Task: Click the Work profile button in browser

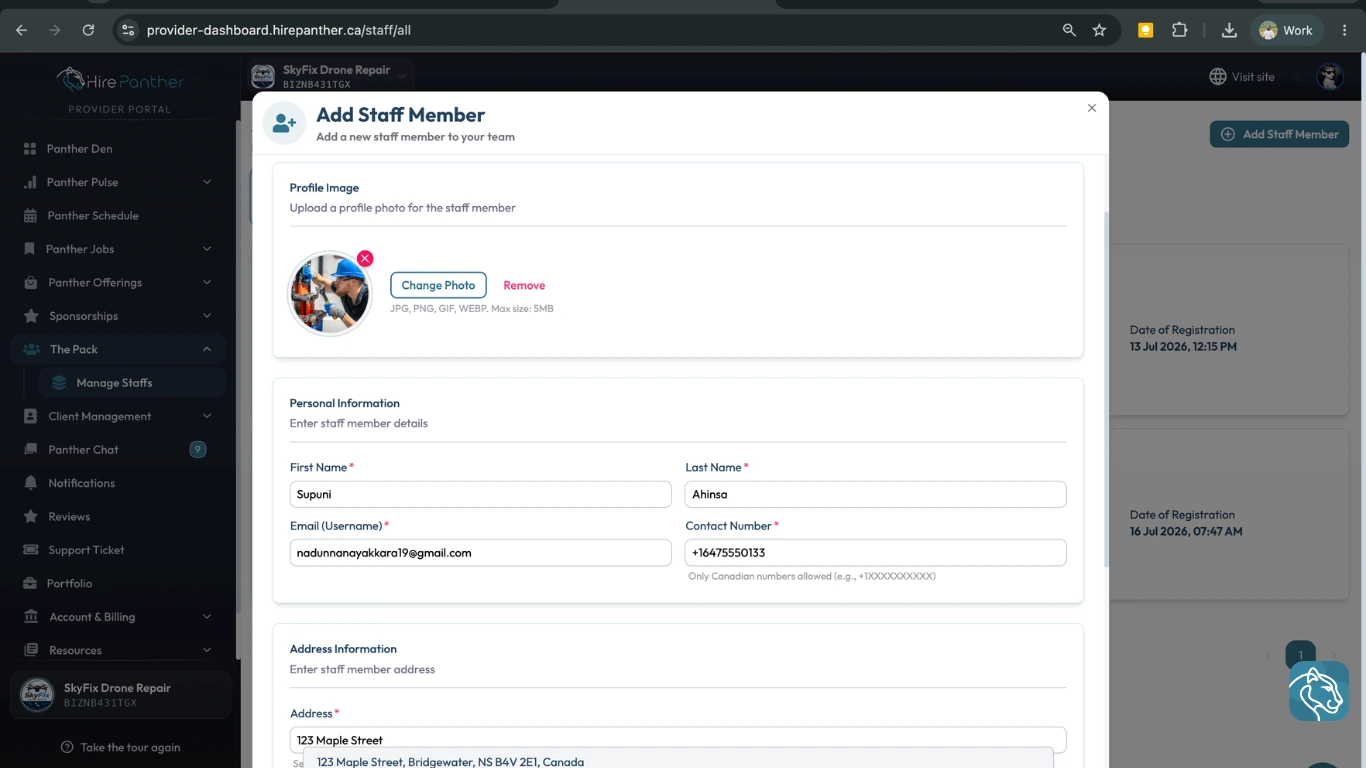Action: tap(1287, 30)
